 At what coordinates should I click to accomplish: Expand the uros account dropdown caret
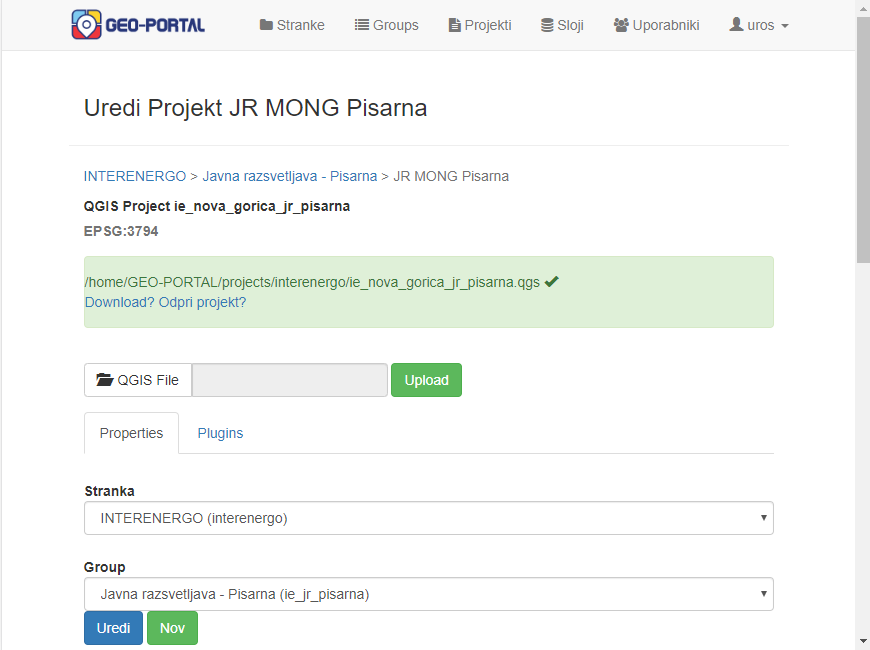(785, 26)
